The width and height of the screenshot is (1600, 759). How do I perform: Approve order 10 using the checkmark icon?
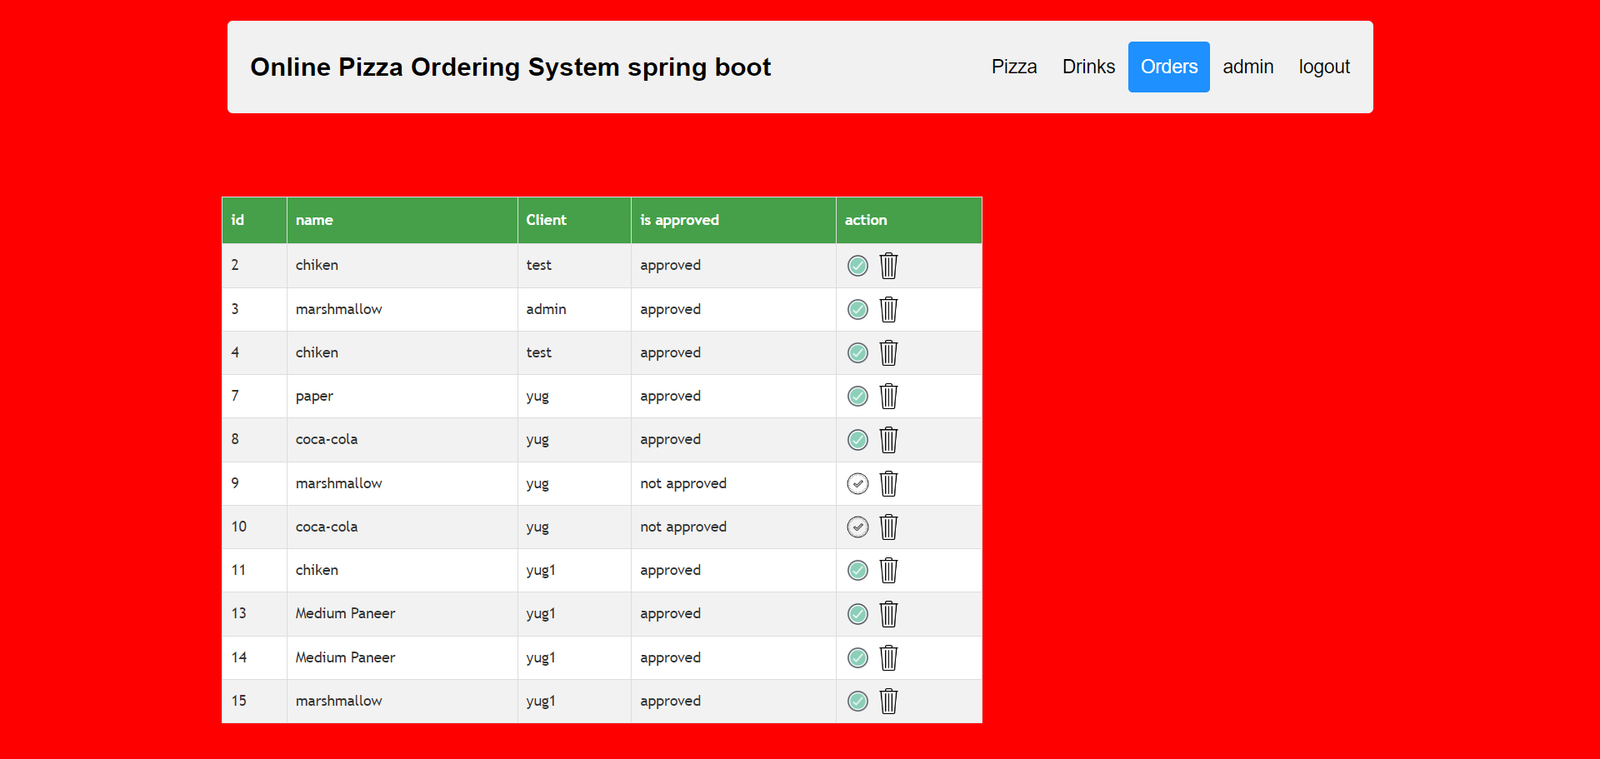click(857, 527)
